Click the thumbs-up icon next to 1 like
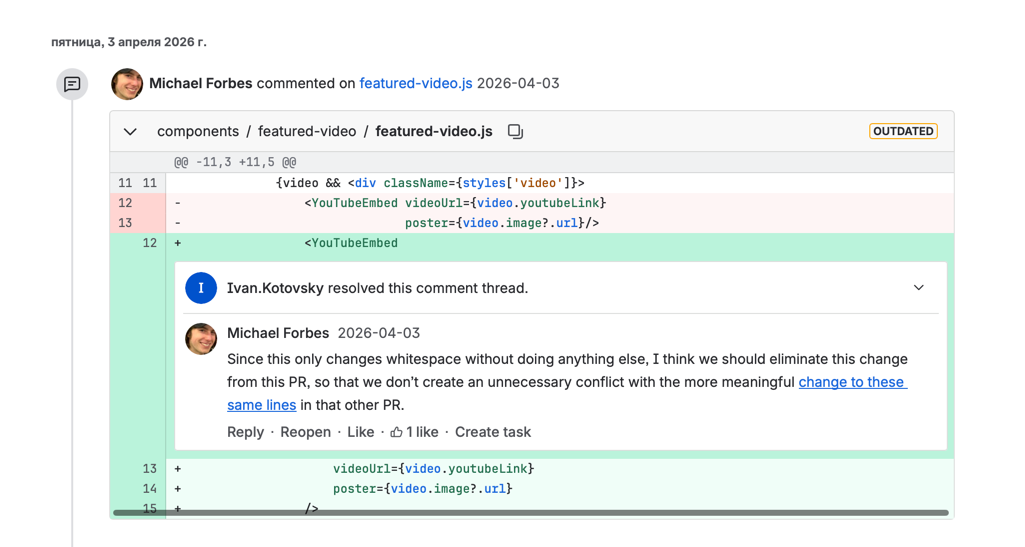 pos(397,432)
